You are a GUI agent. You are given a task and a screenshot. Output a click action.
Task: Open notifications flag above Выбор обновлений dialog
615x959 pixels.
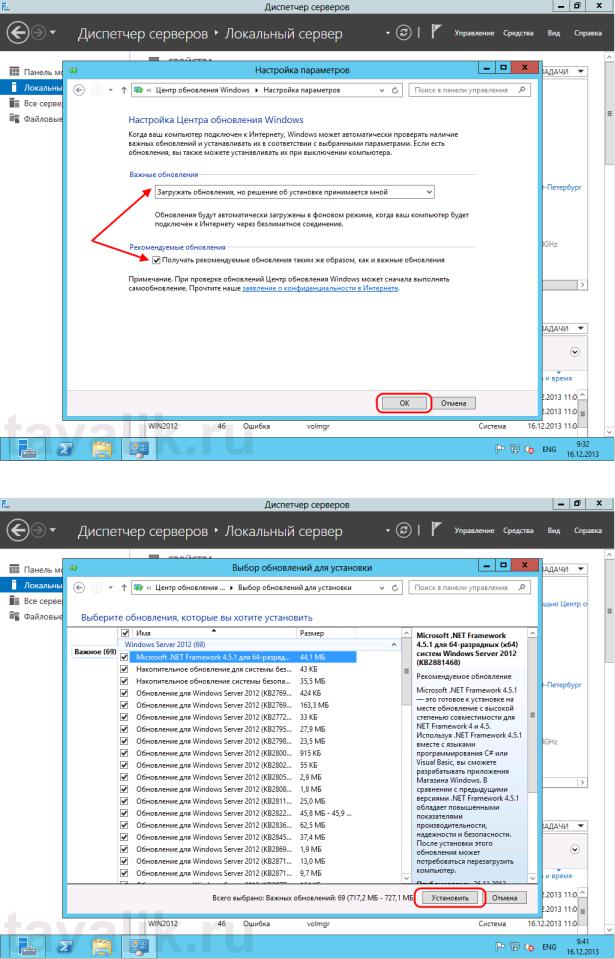click(x=435, y=530)
